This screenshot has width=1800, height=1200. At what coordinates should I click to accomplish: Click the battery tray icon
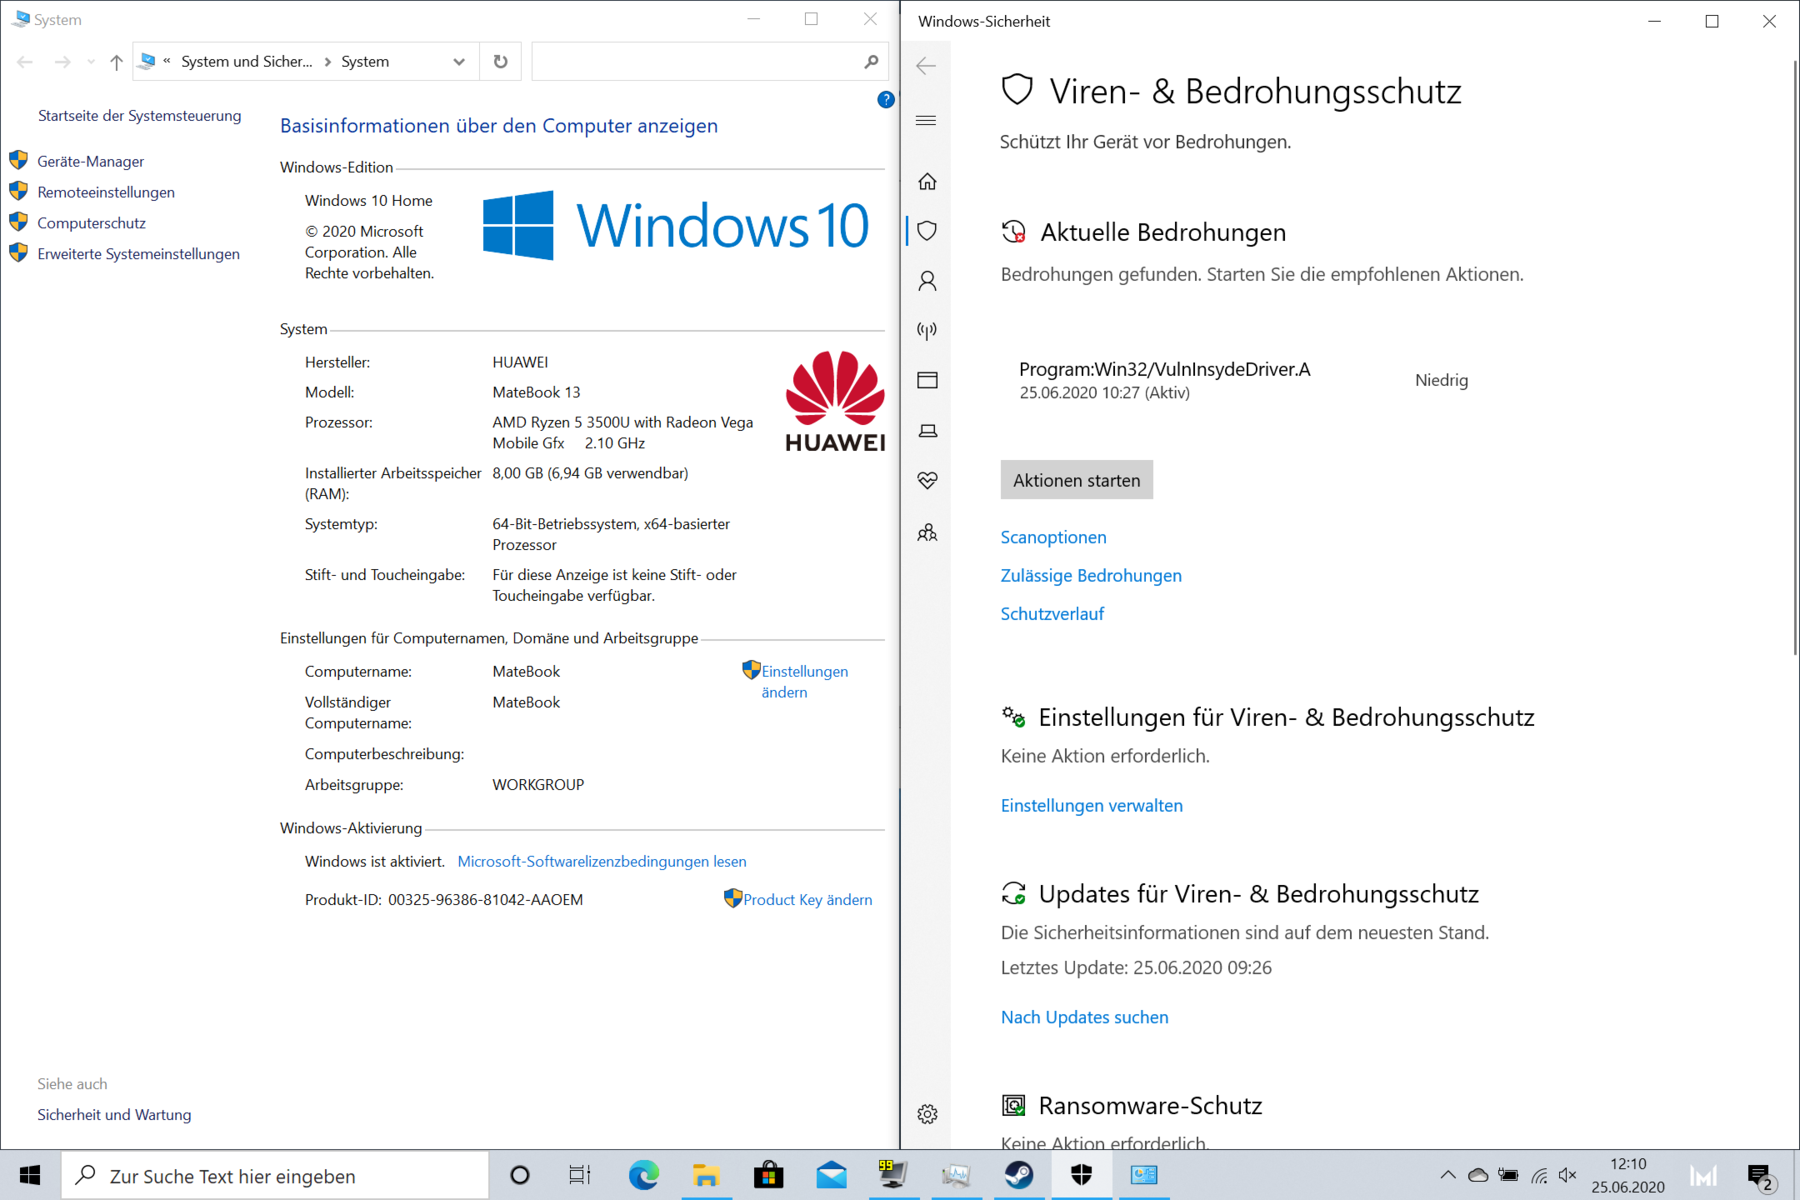click(1508, 1175)
